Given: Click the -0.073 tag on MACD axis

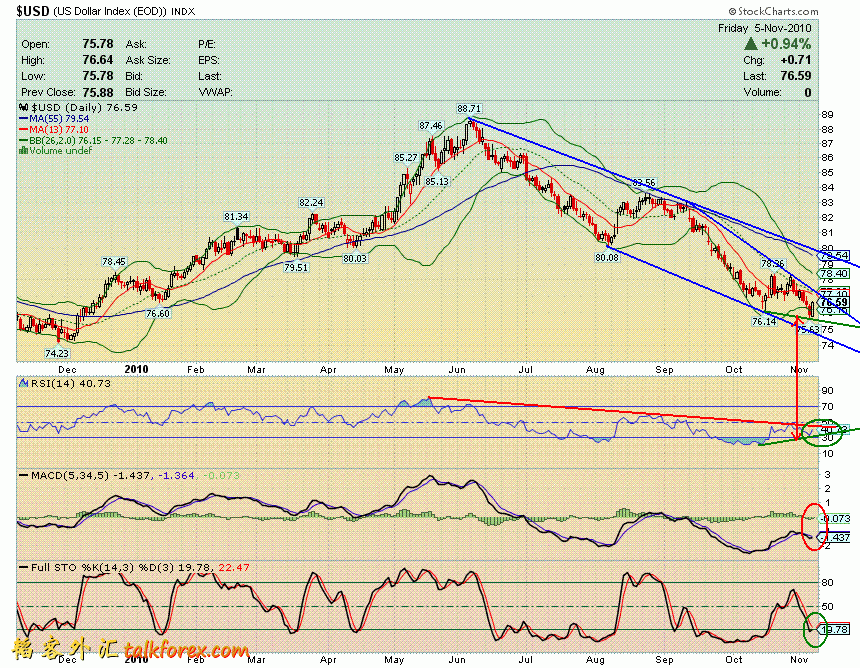Looking at the screenshot, I should (x=835, y=518).
